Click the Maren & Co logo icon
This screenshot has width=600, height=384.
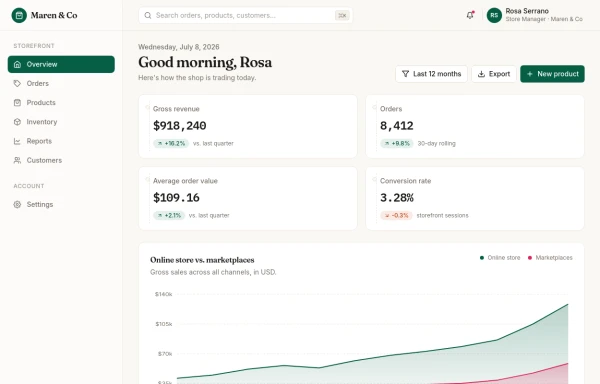point(19,15)
